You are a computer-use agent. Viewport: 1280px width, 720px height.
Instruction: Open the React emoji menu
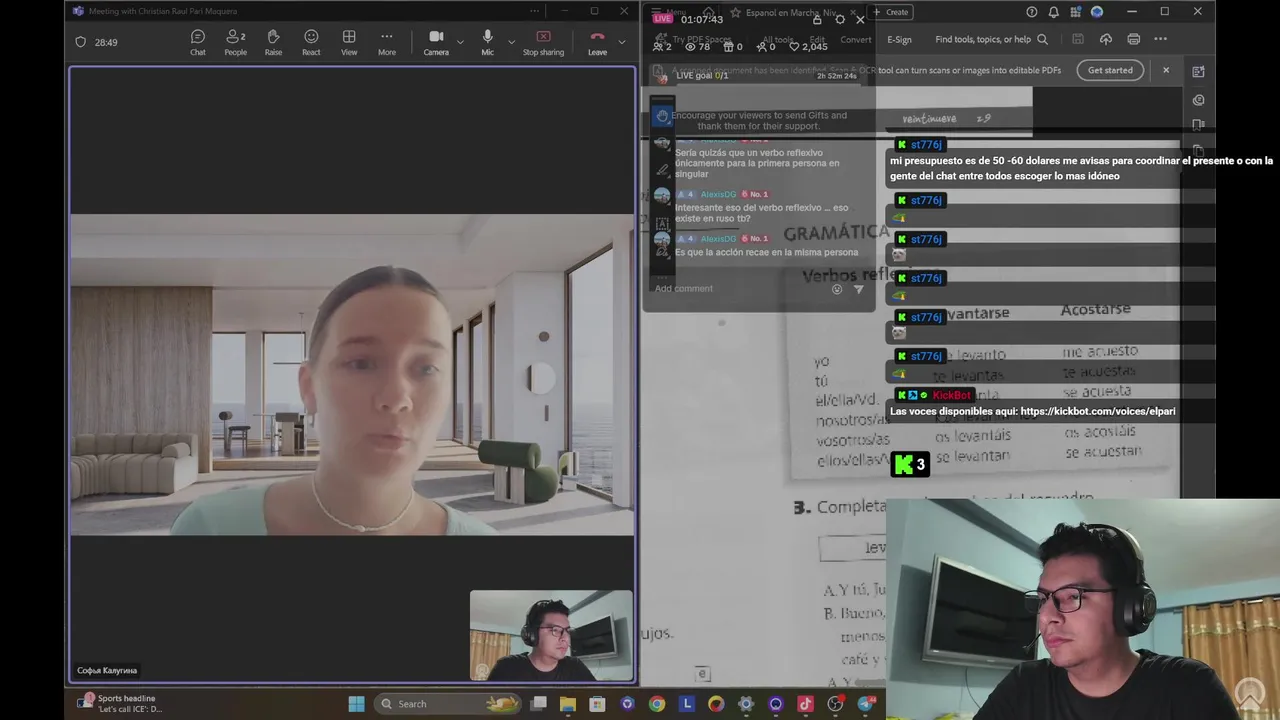click(311, 42)
